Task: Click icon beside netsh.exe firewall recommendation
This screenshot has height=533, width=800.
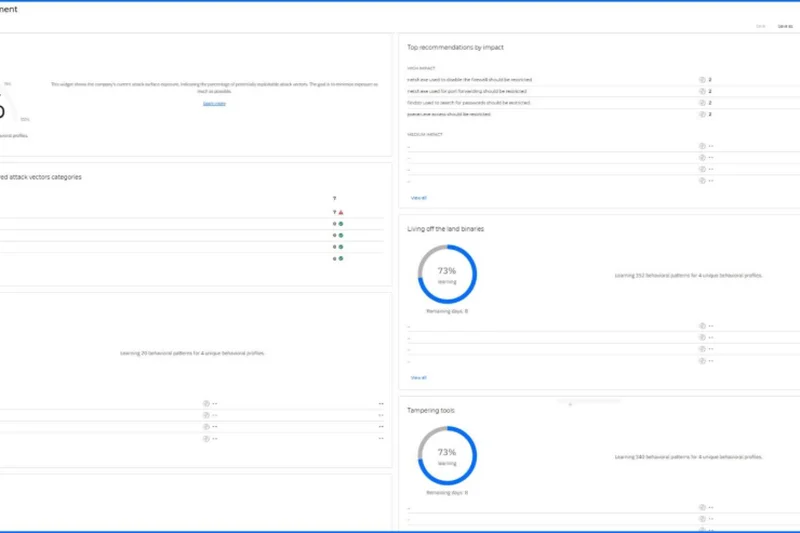Action: [x=702, y=78]
